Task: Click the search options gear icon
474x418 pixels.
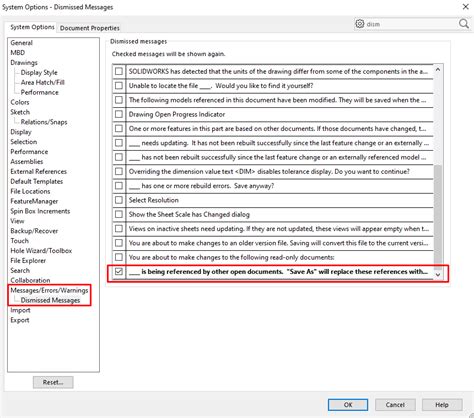Action: coord(360,24)
